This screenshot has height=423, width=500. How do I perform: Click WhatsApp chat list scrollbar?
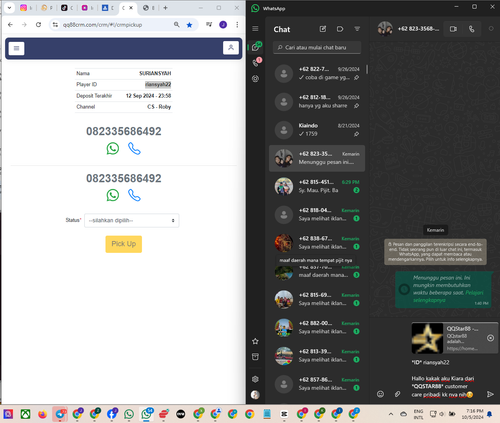pyautogui.click(x=367, y=69)
